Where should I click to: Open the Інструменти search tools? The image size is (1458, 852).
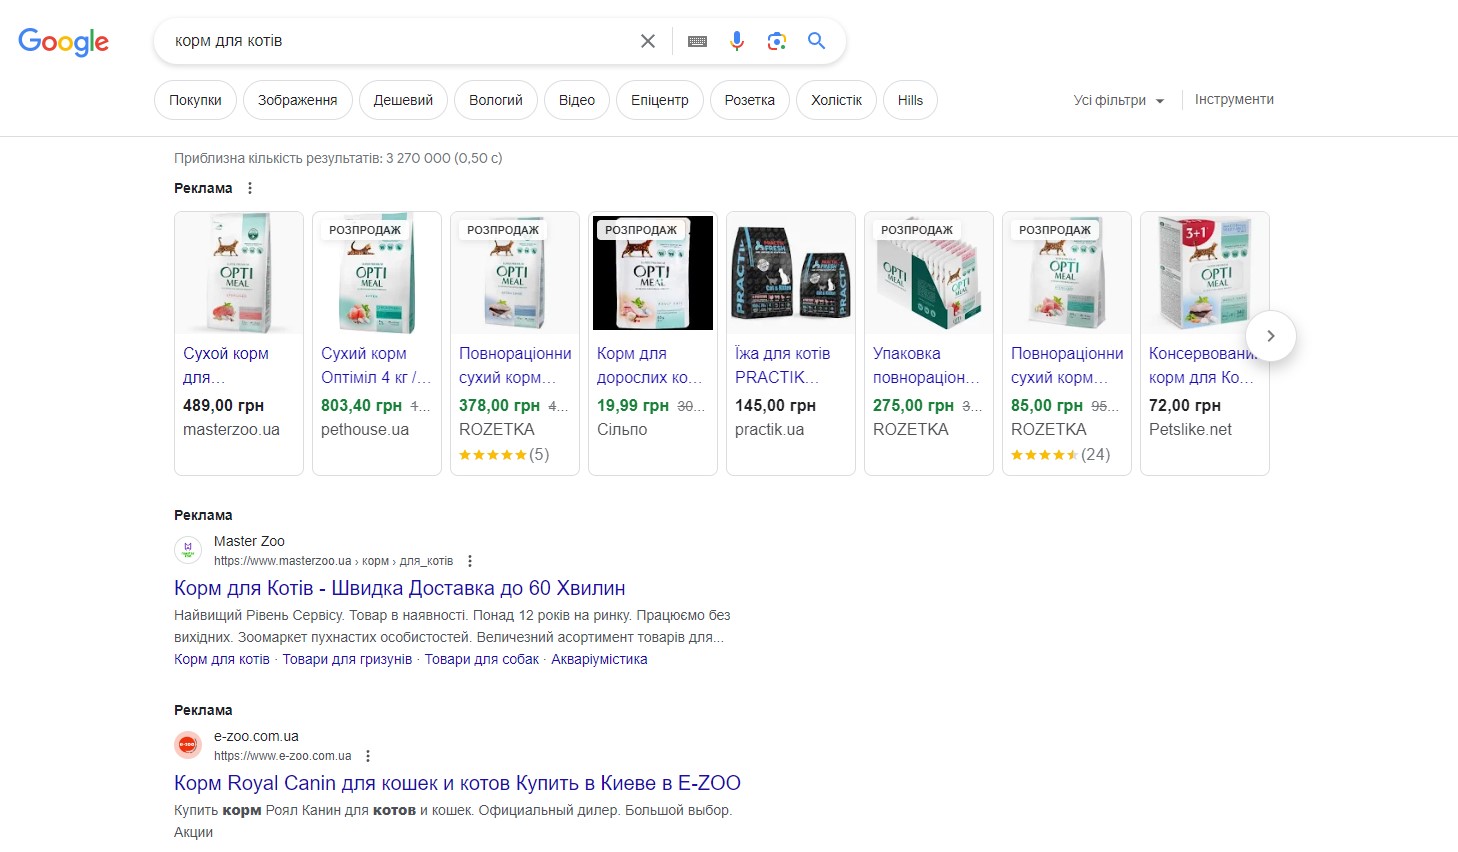tap(1234, 100)
